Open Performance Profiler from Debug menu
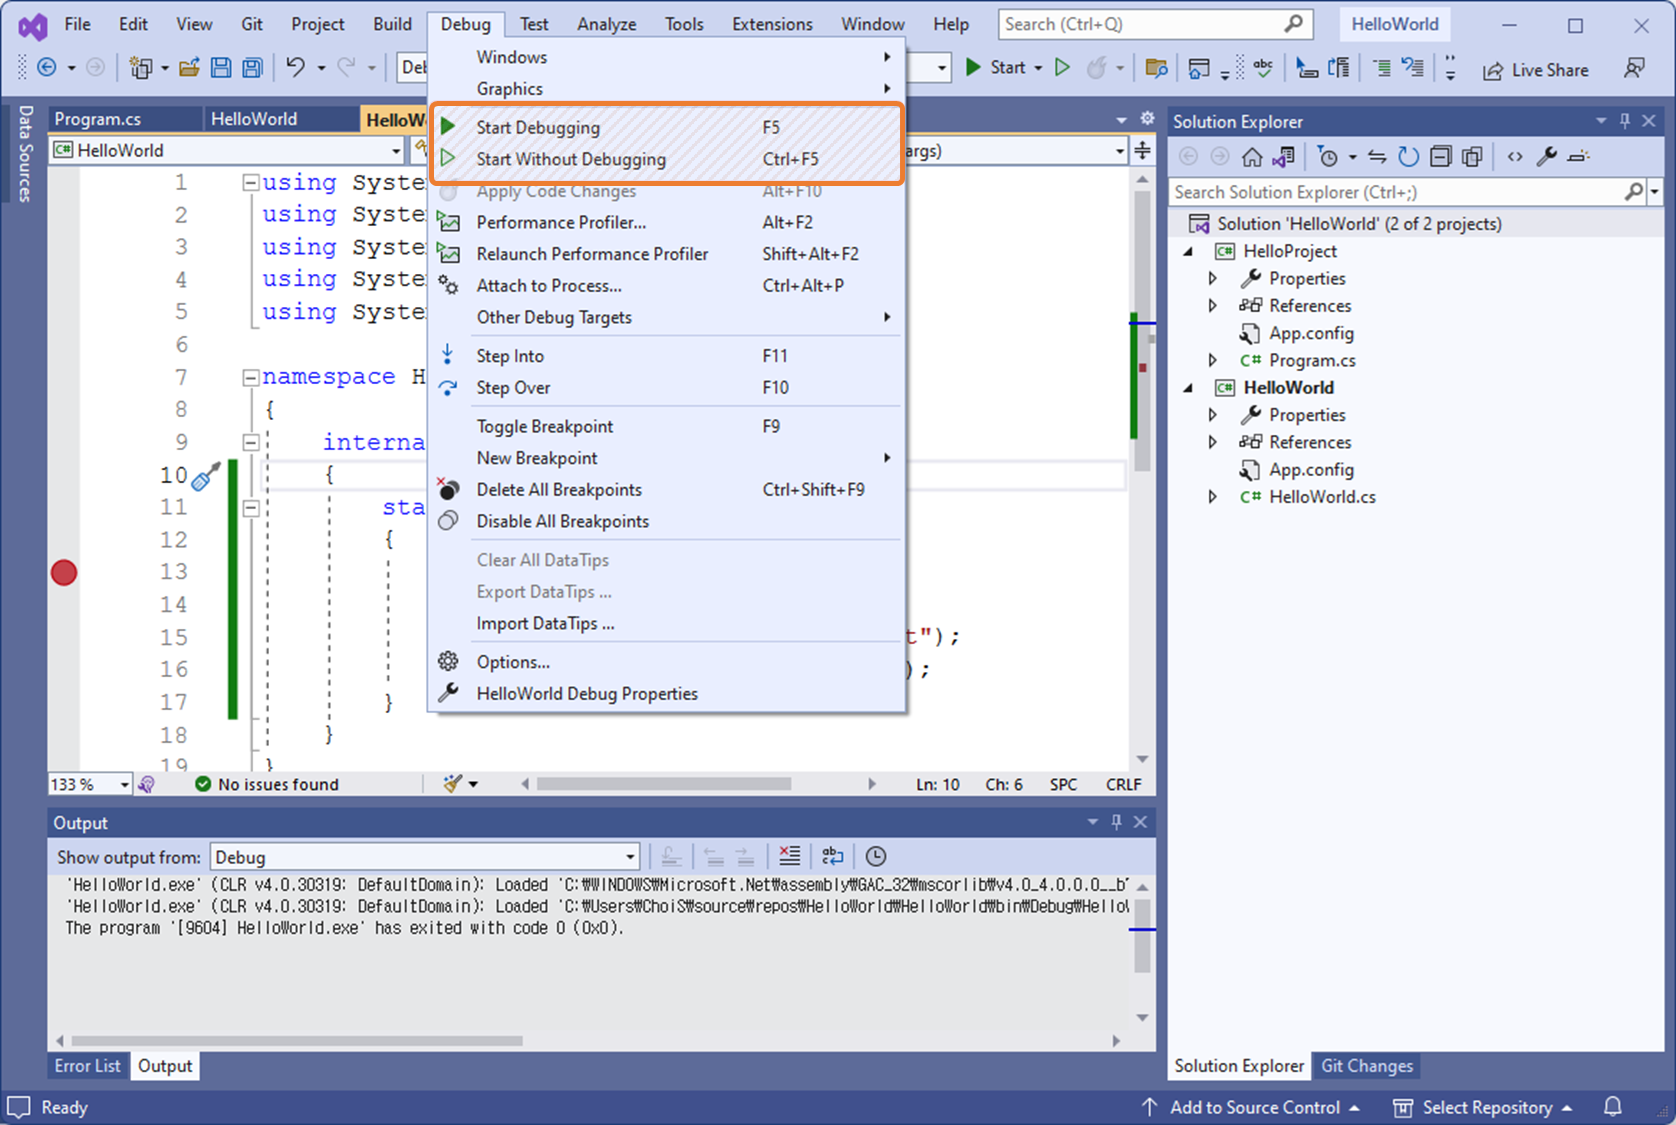The width and height of the screenshot is (1676, 1125). 668,222
